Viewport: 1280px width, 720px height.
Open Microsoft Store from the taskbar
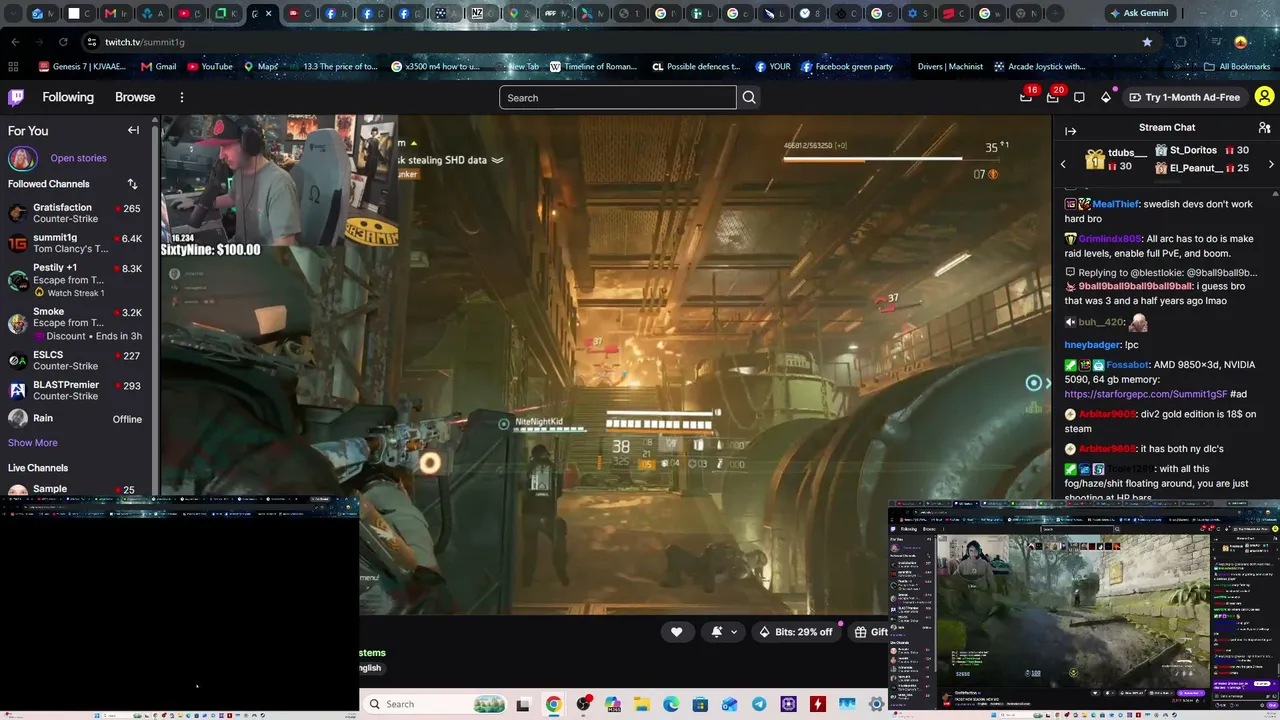click(700, 705)
